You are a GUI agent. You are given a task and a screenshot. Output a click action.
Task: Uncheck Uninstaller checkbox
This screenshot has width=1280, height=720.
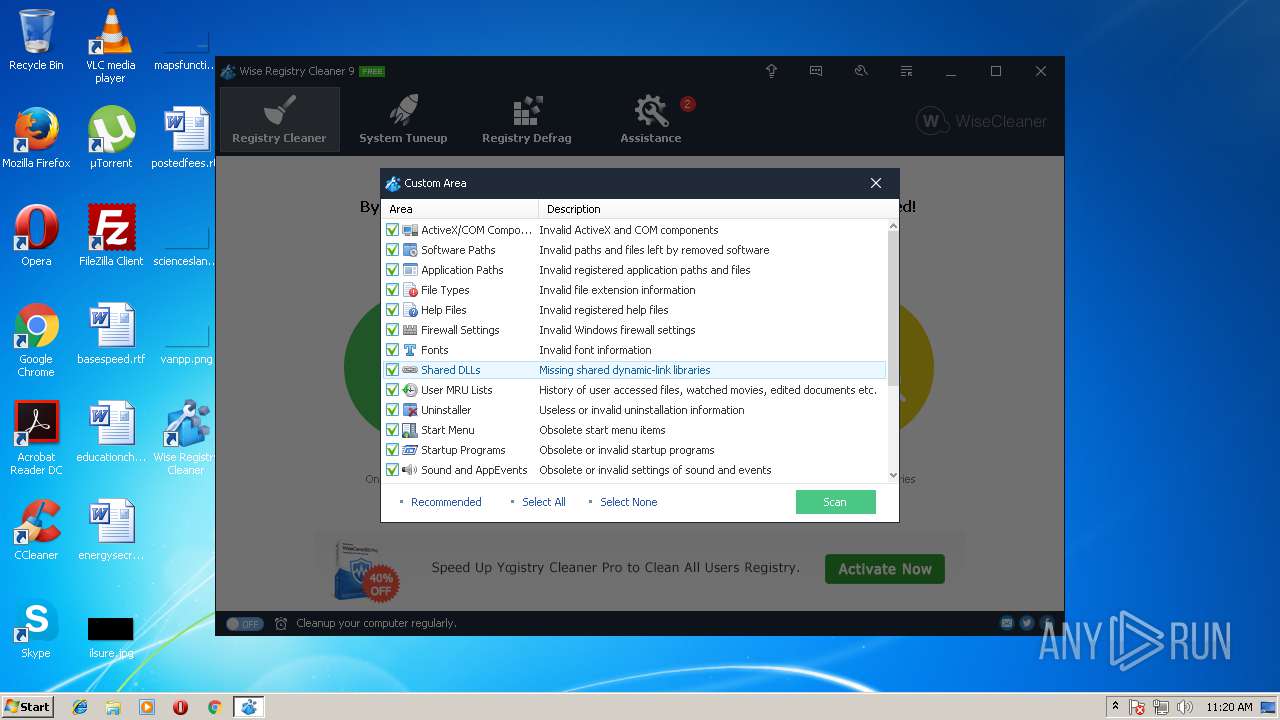(x=392, y=410)
